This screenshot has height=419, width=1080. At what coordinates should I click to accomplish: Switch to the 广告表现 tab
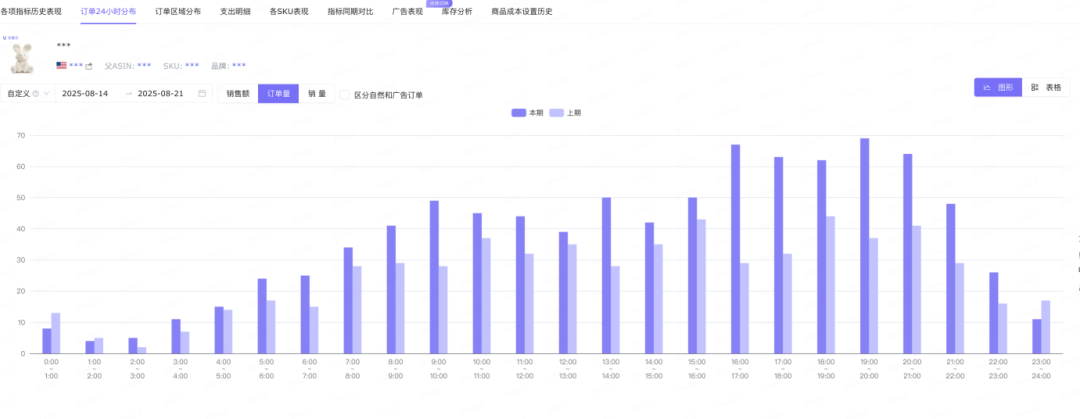pyautogui.click(x=407, y=12)
